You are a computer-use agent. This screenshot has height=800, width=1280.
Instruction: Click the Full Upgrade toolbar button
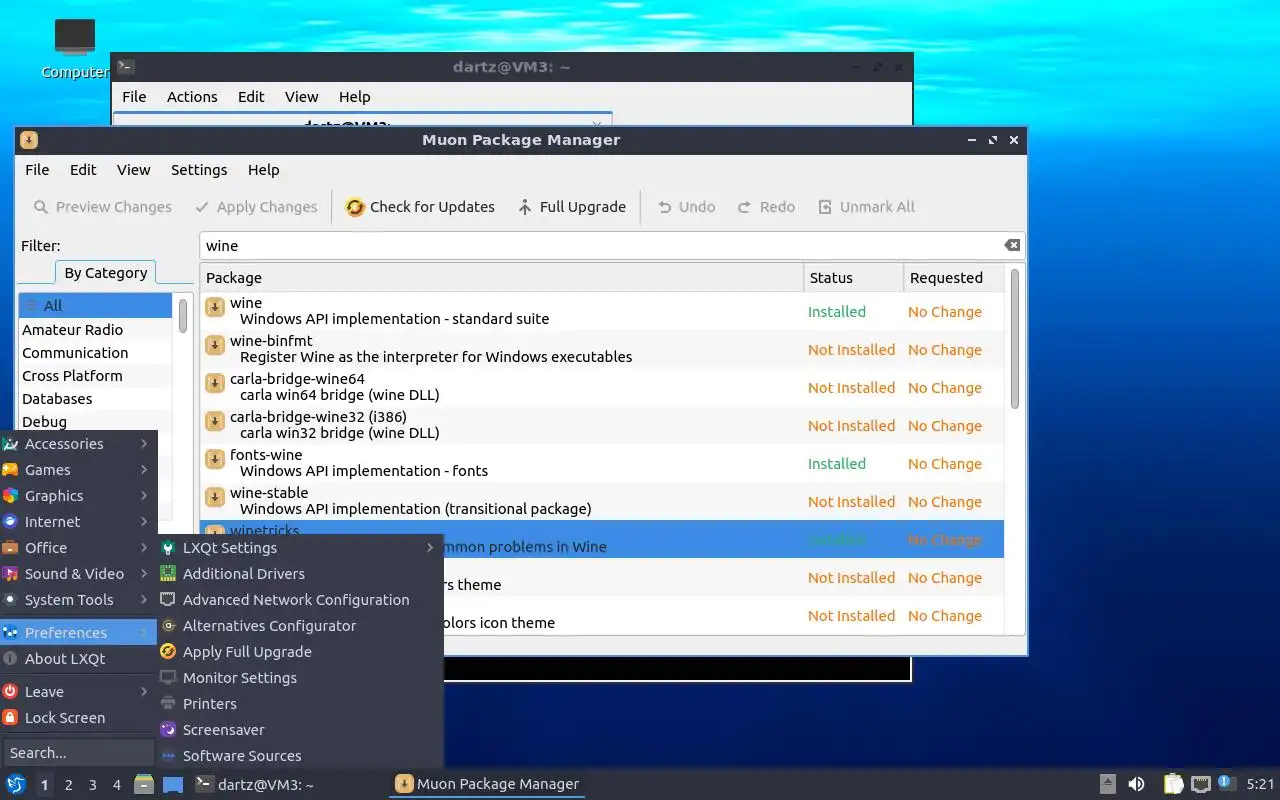(572, 207)
